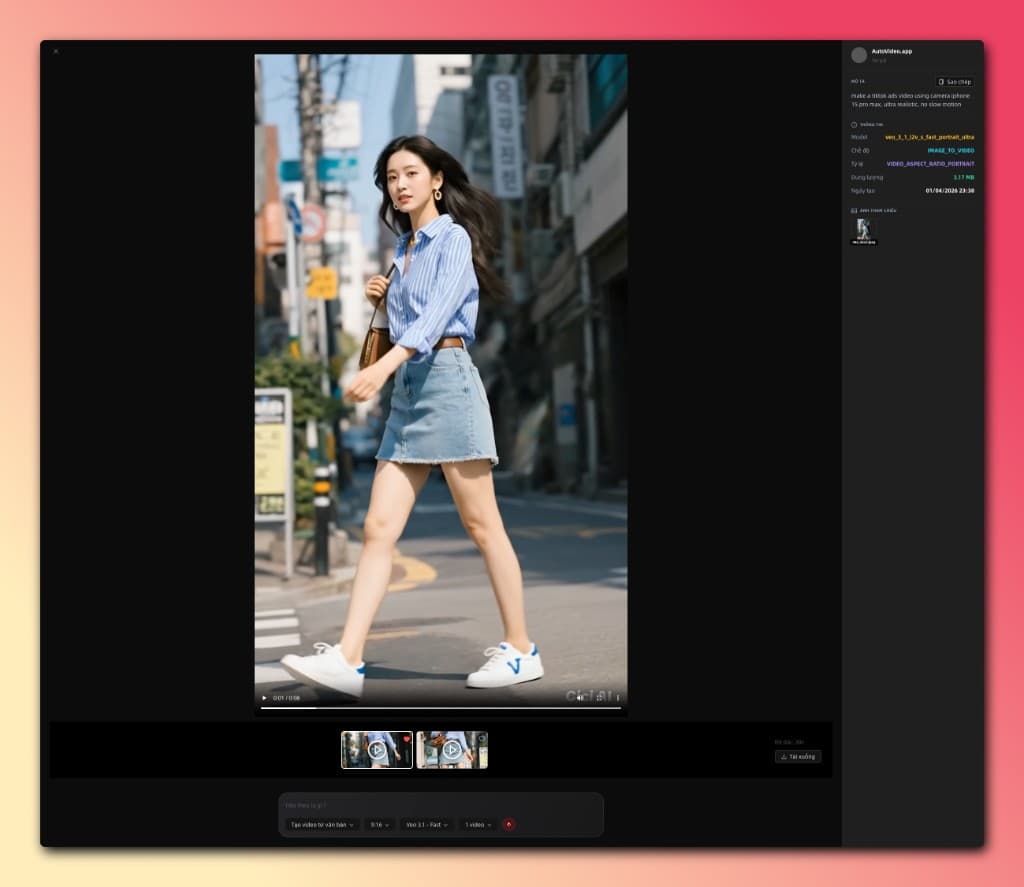Select the reference image thumbnail in the sidebar
The image size is (1024, 887).
[x=863, y=229]
